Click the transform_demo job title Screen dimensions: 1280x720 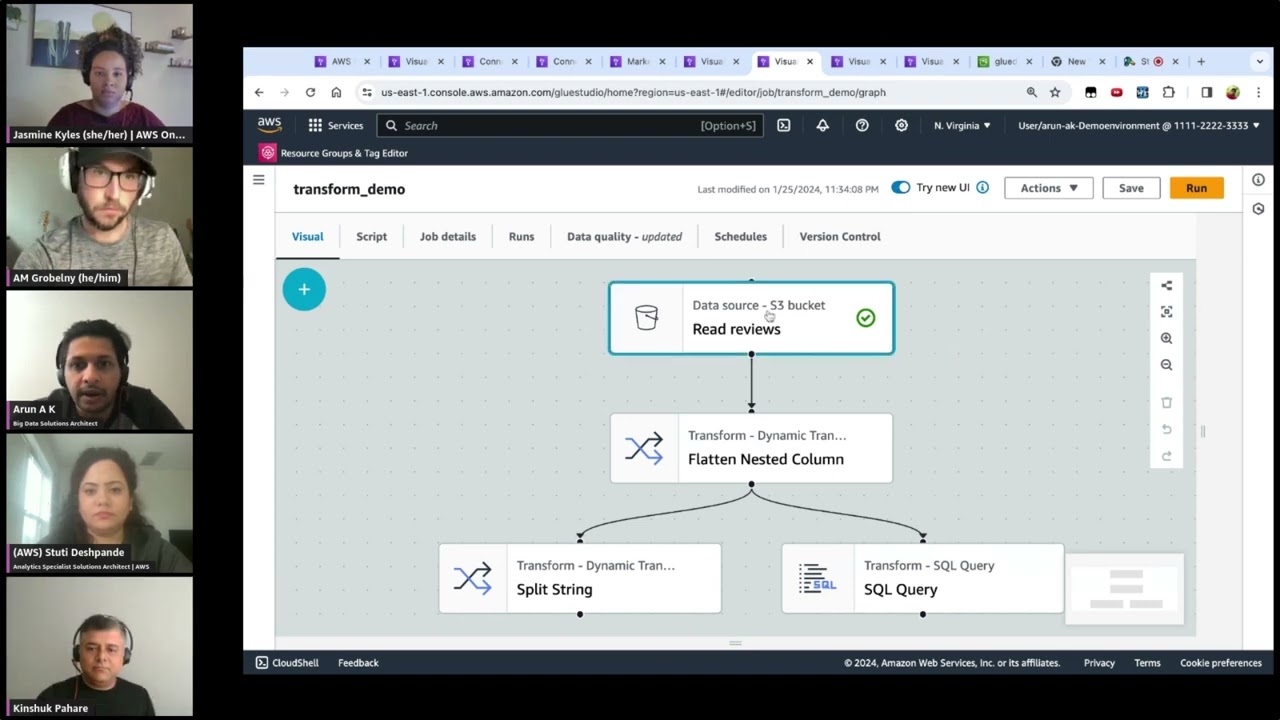pyautogui.click(x=349, y=189)
